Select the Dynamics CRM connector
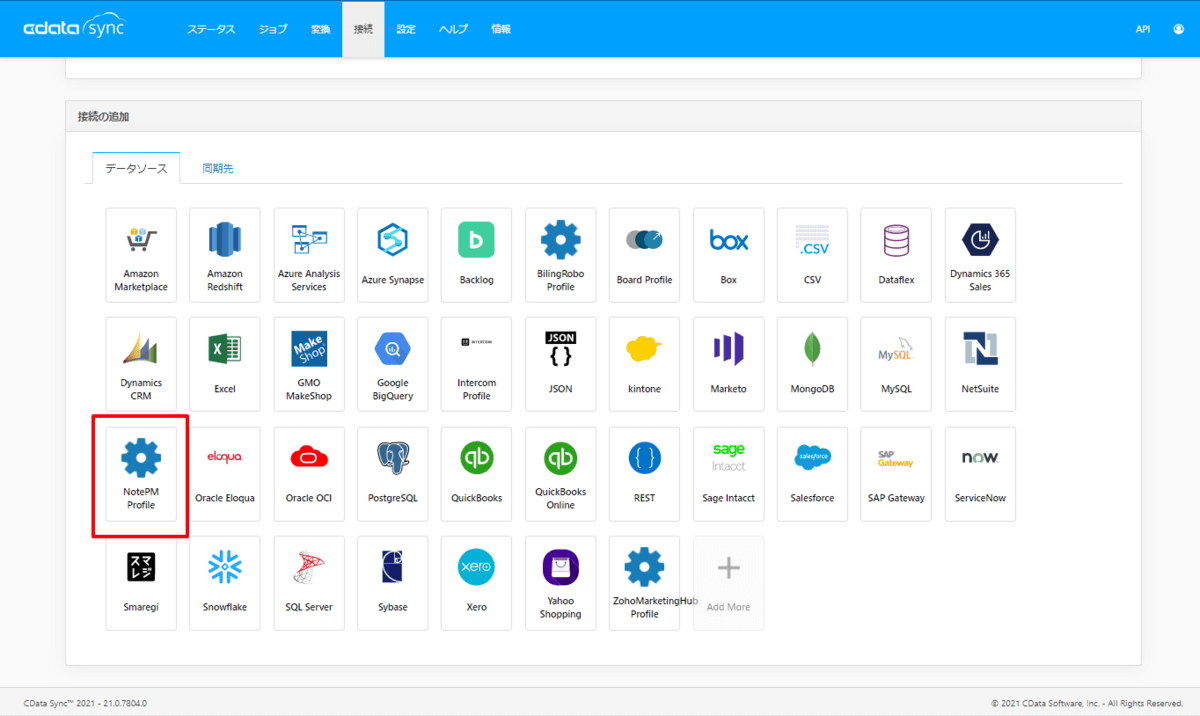Image resolution: width=1200 pixels, height=716 pixels. click(141, 364)
